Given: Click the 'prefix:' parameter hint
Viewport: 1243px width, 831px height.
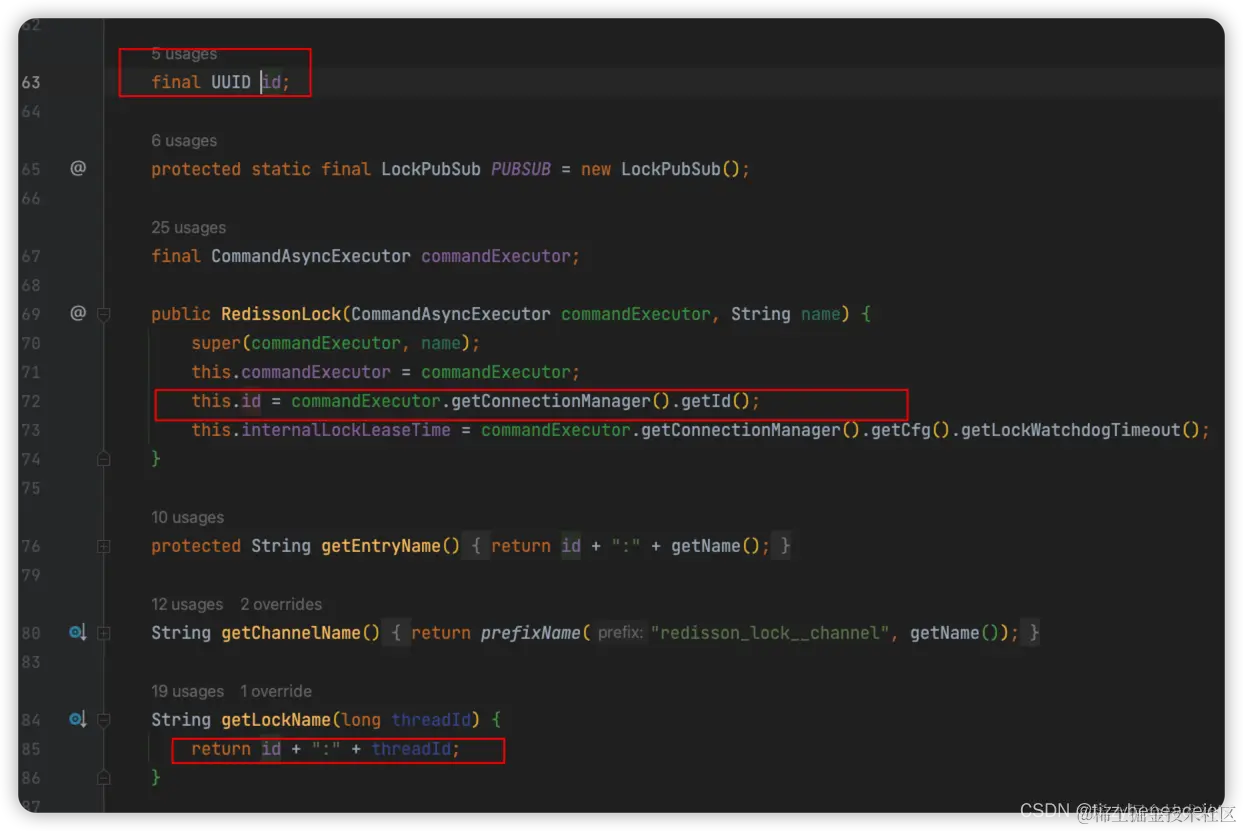Looking at the screenshot, I should coord(620,633).
